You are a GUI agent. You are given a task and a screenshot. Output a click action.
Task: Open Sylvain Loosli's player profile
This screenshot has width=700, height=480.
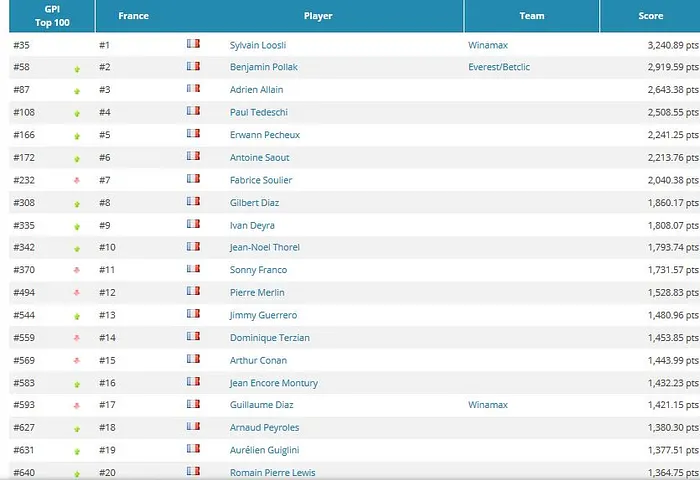258,45
